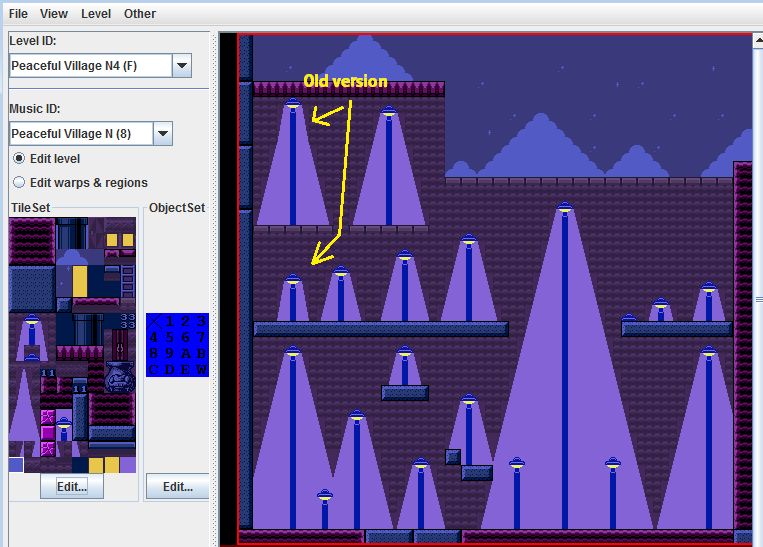Enable the Edit level radio option
The width and height of the screenshot is (763, 547).
20,158
